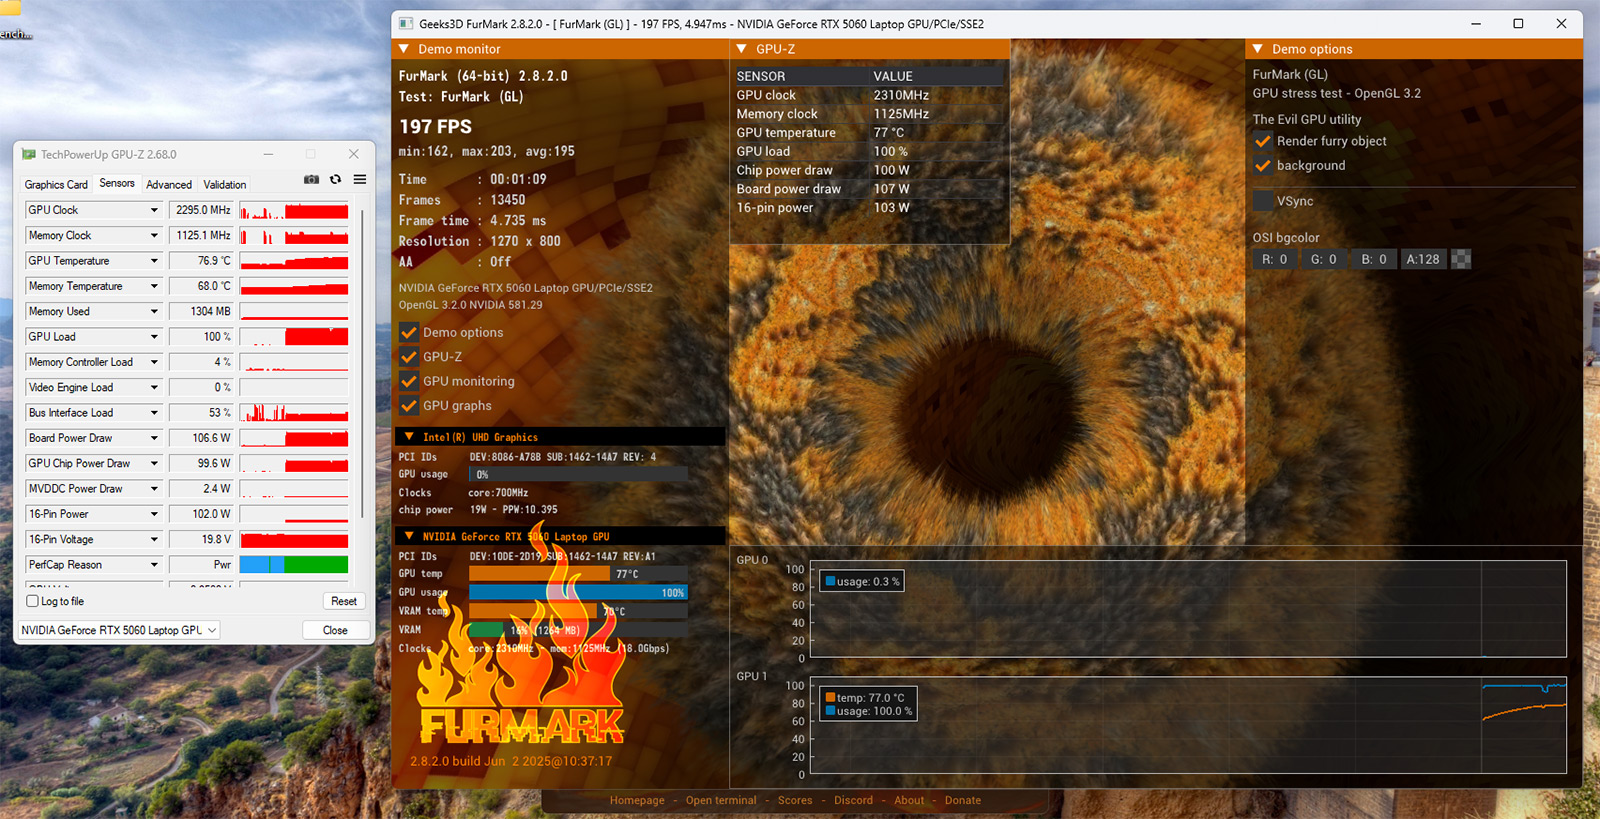Image resolution: width=1600 pixels, height=819 pixels.
Task: Collapse the Demo monitor panel triangle
Action: click(x=405, y=49)
